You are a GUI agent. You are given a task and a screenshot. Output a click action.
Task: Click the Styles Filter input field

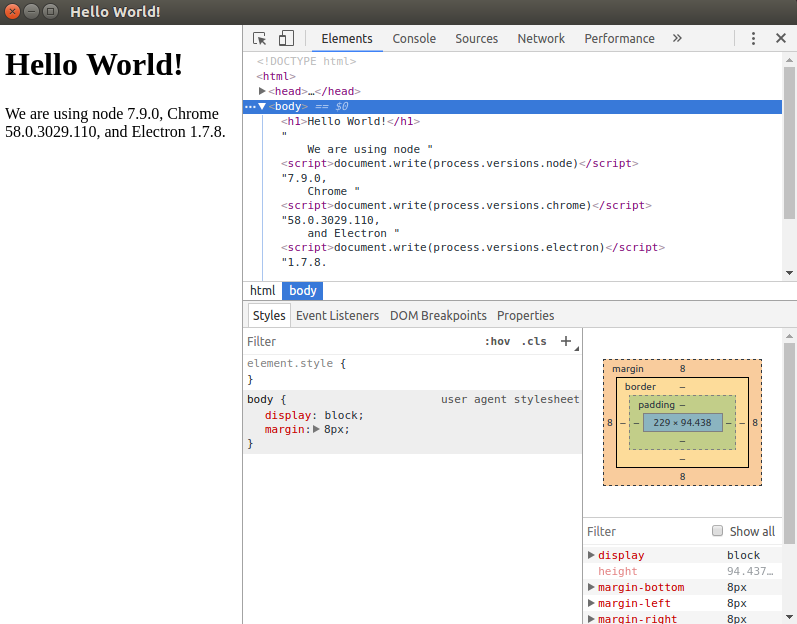click(361, 341)
